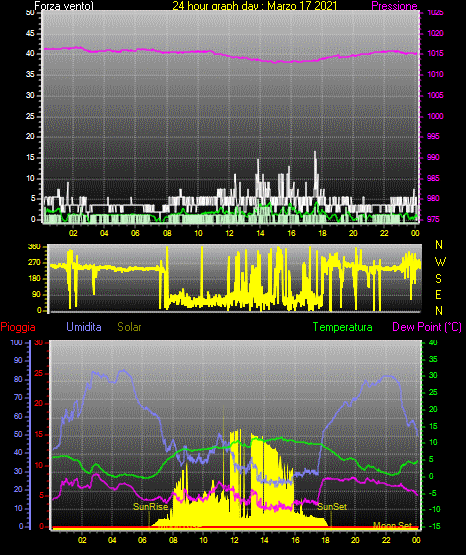466x555 pixels.
Task: Click the Pressione legend label
Action: coord(394,6)
